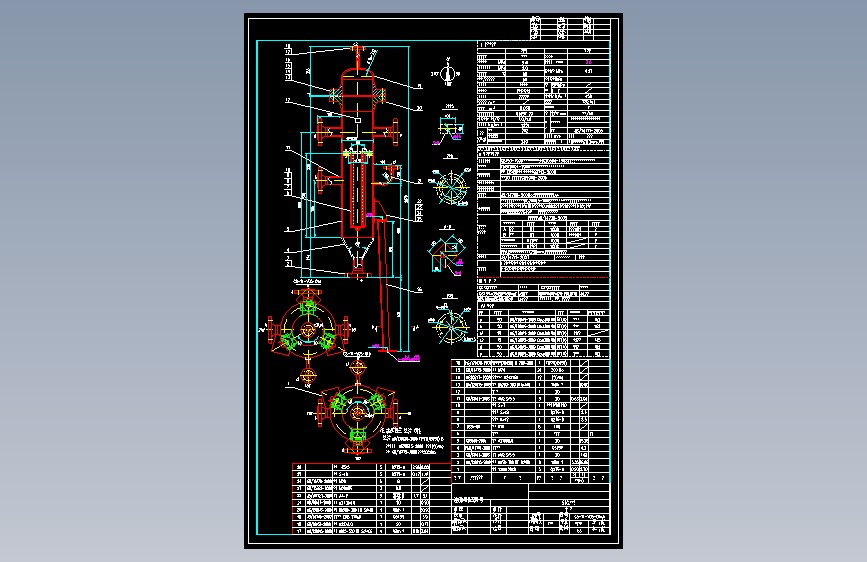Click the revision block in the top corner
867x562 pixels.
570,28
